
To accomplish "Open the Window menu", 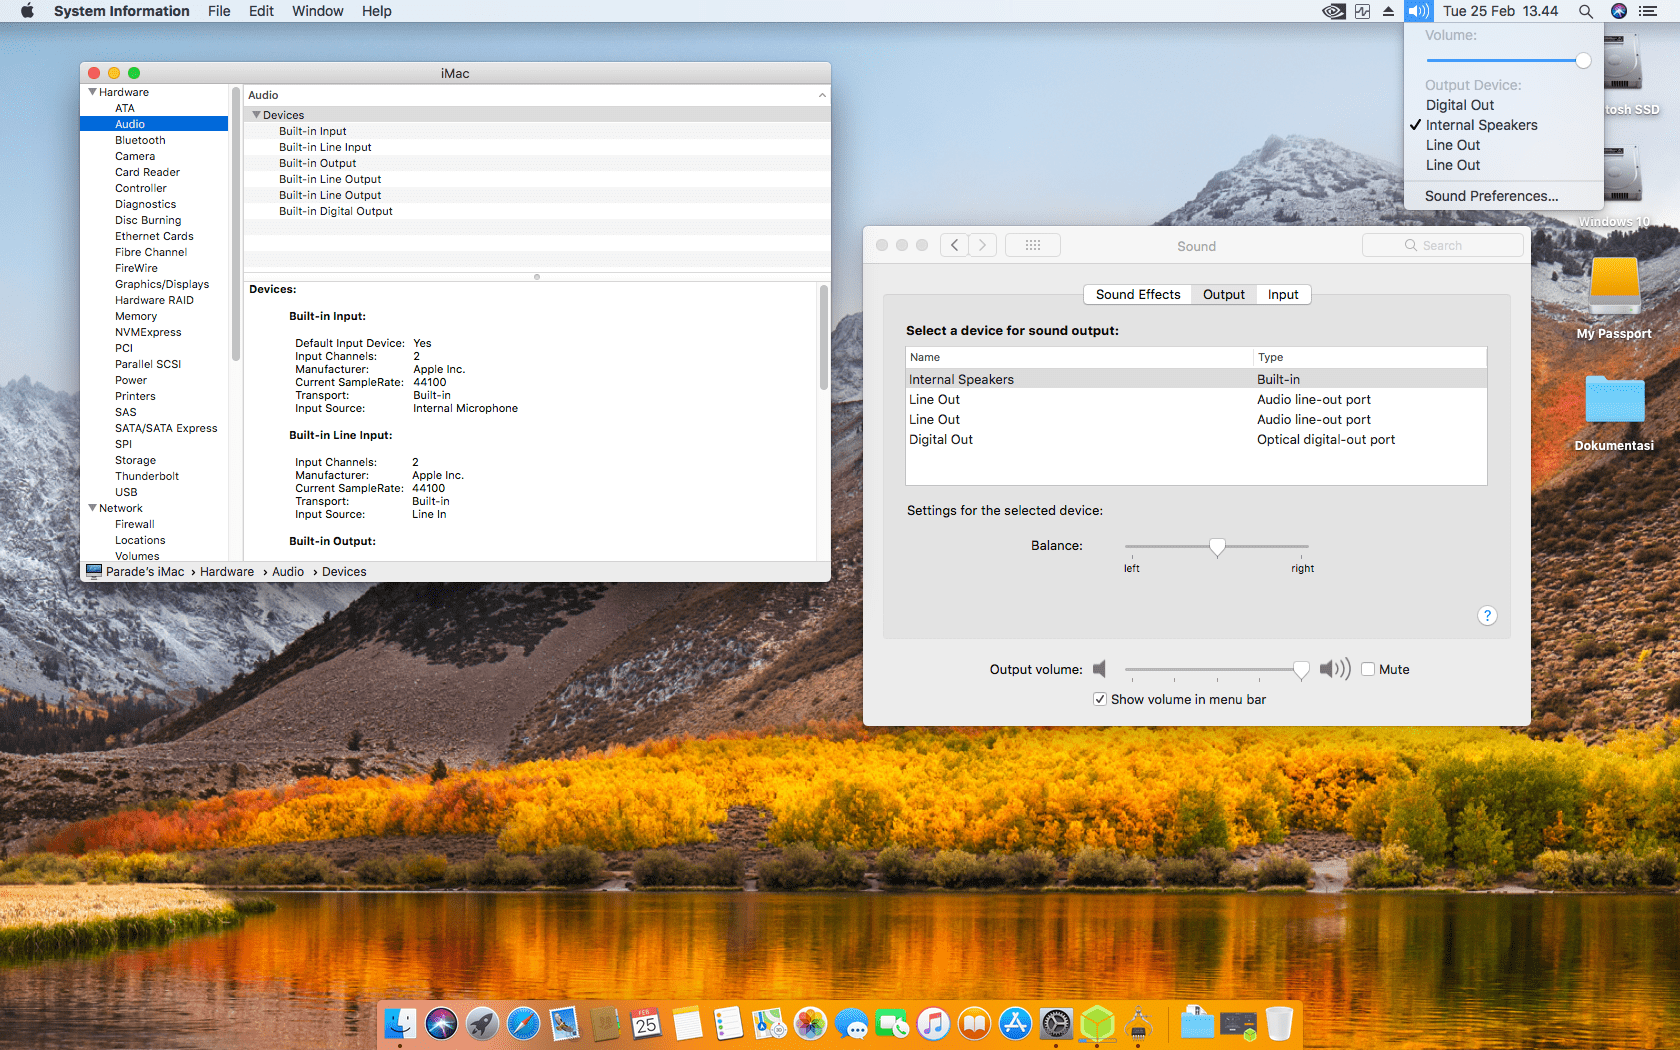I will [317, 11].
